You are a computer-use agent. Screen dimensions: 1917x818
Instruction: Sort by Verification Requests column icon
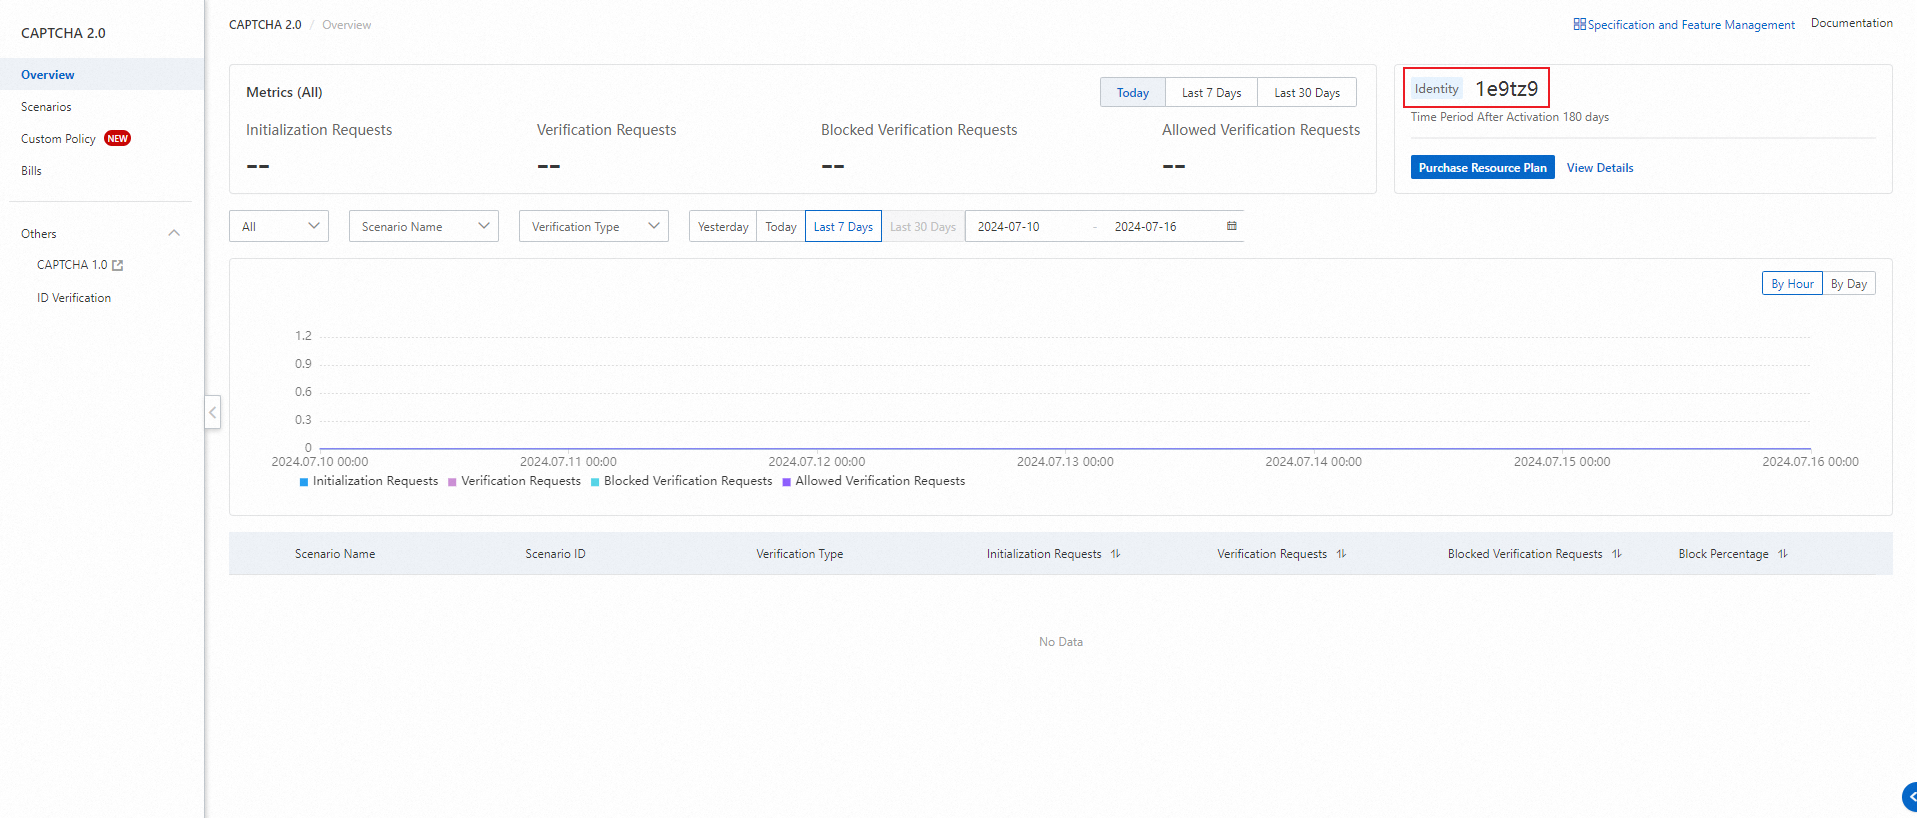(1341, 554)
